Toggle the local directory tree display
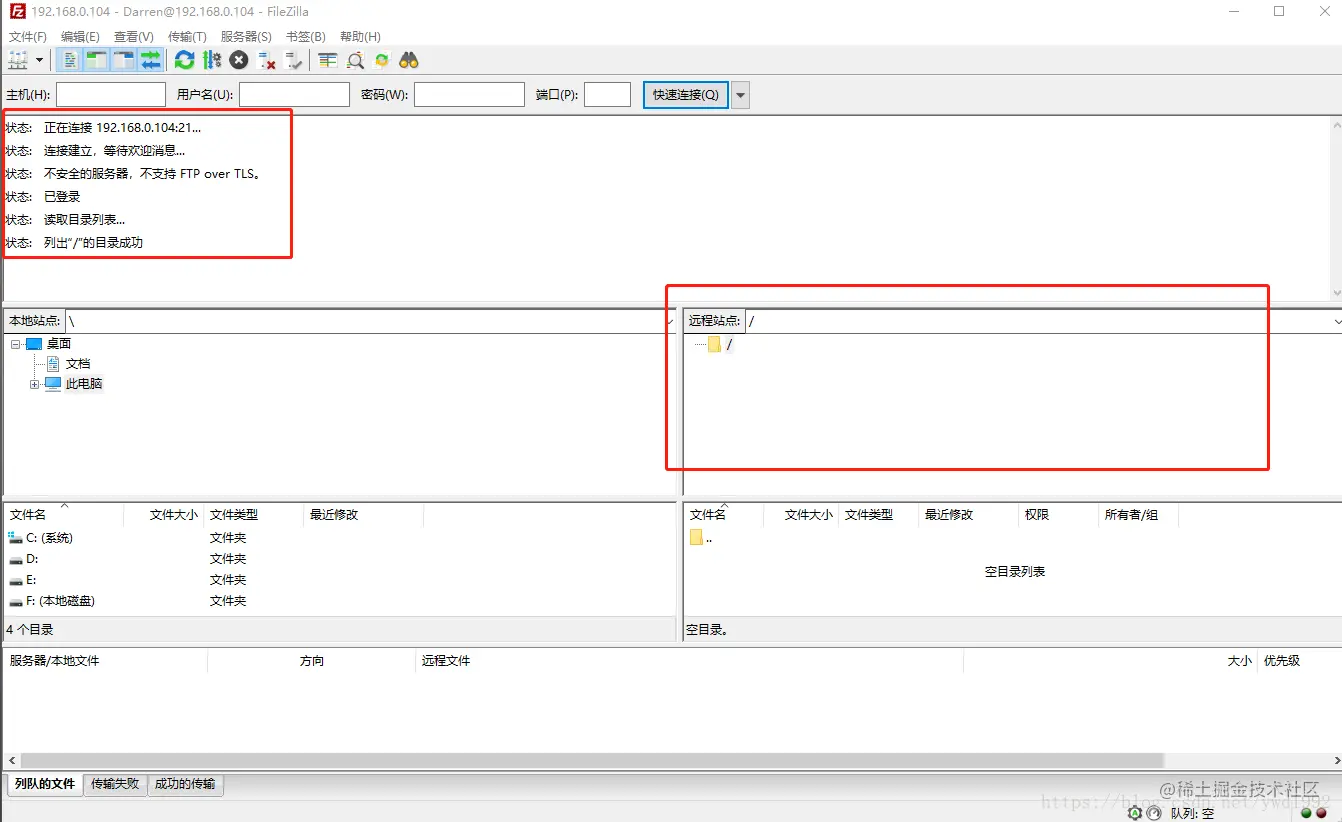Viewport: 1342px width, 822px height. coord(96,60)
